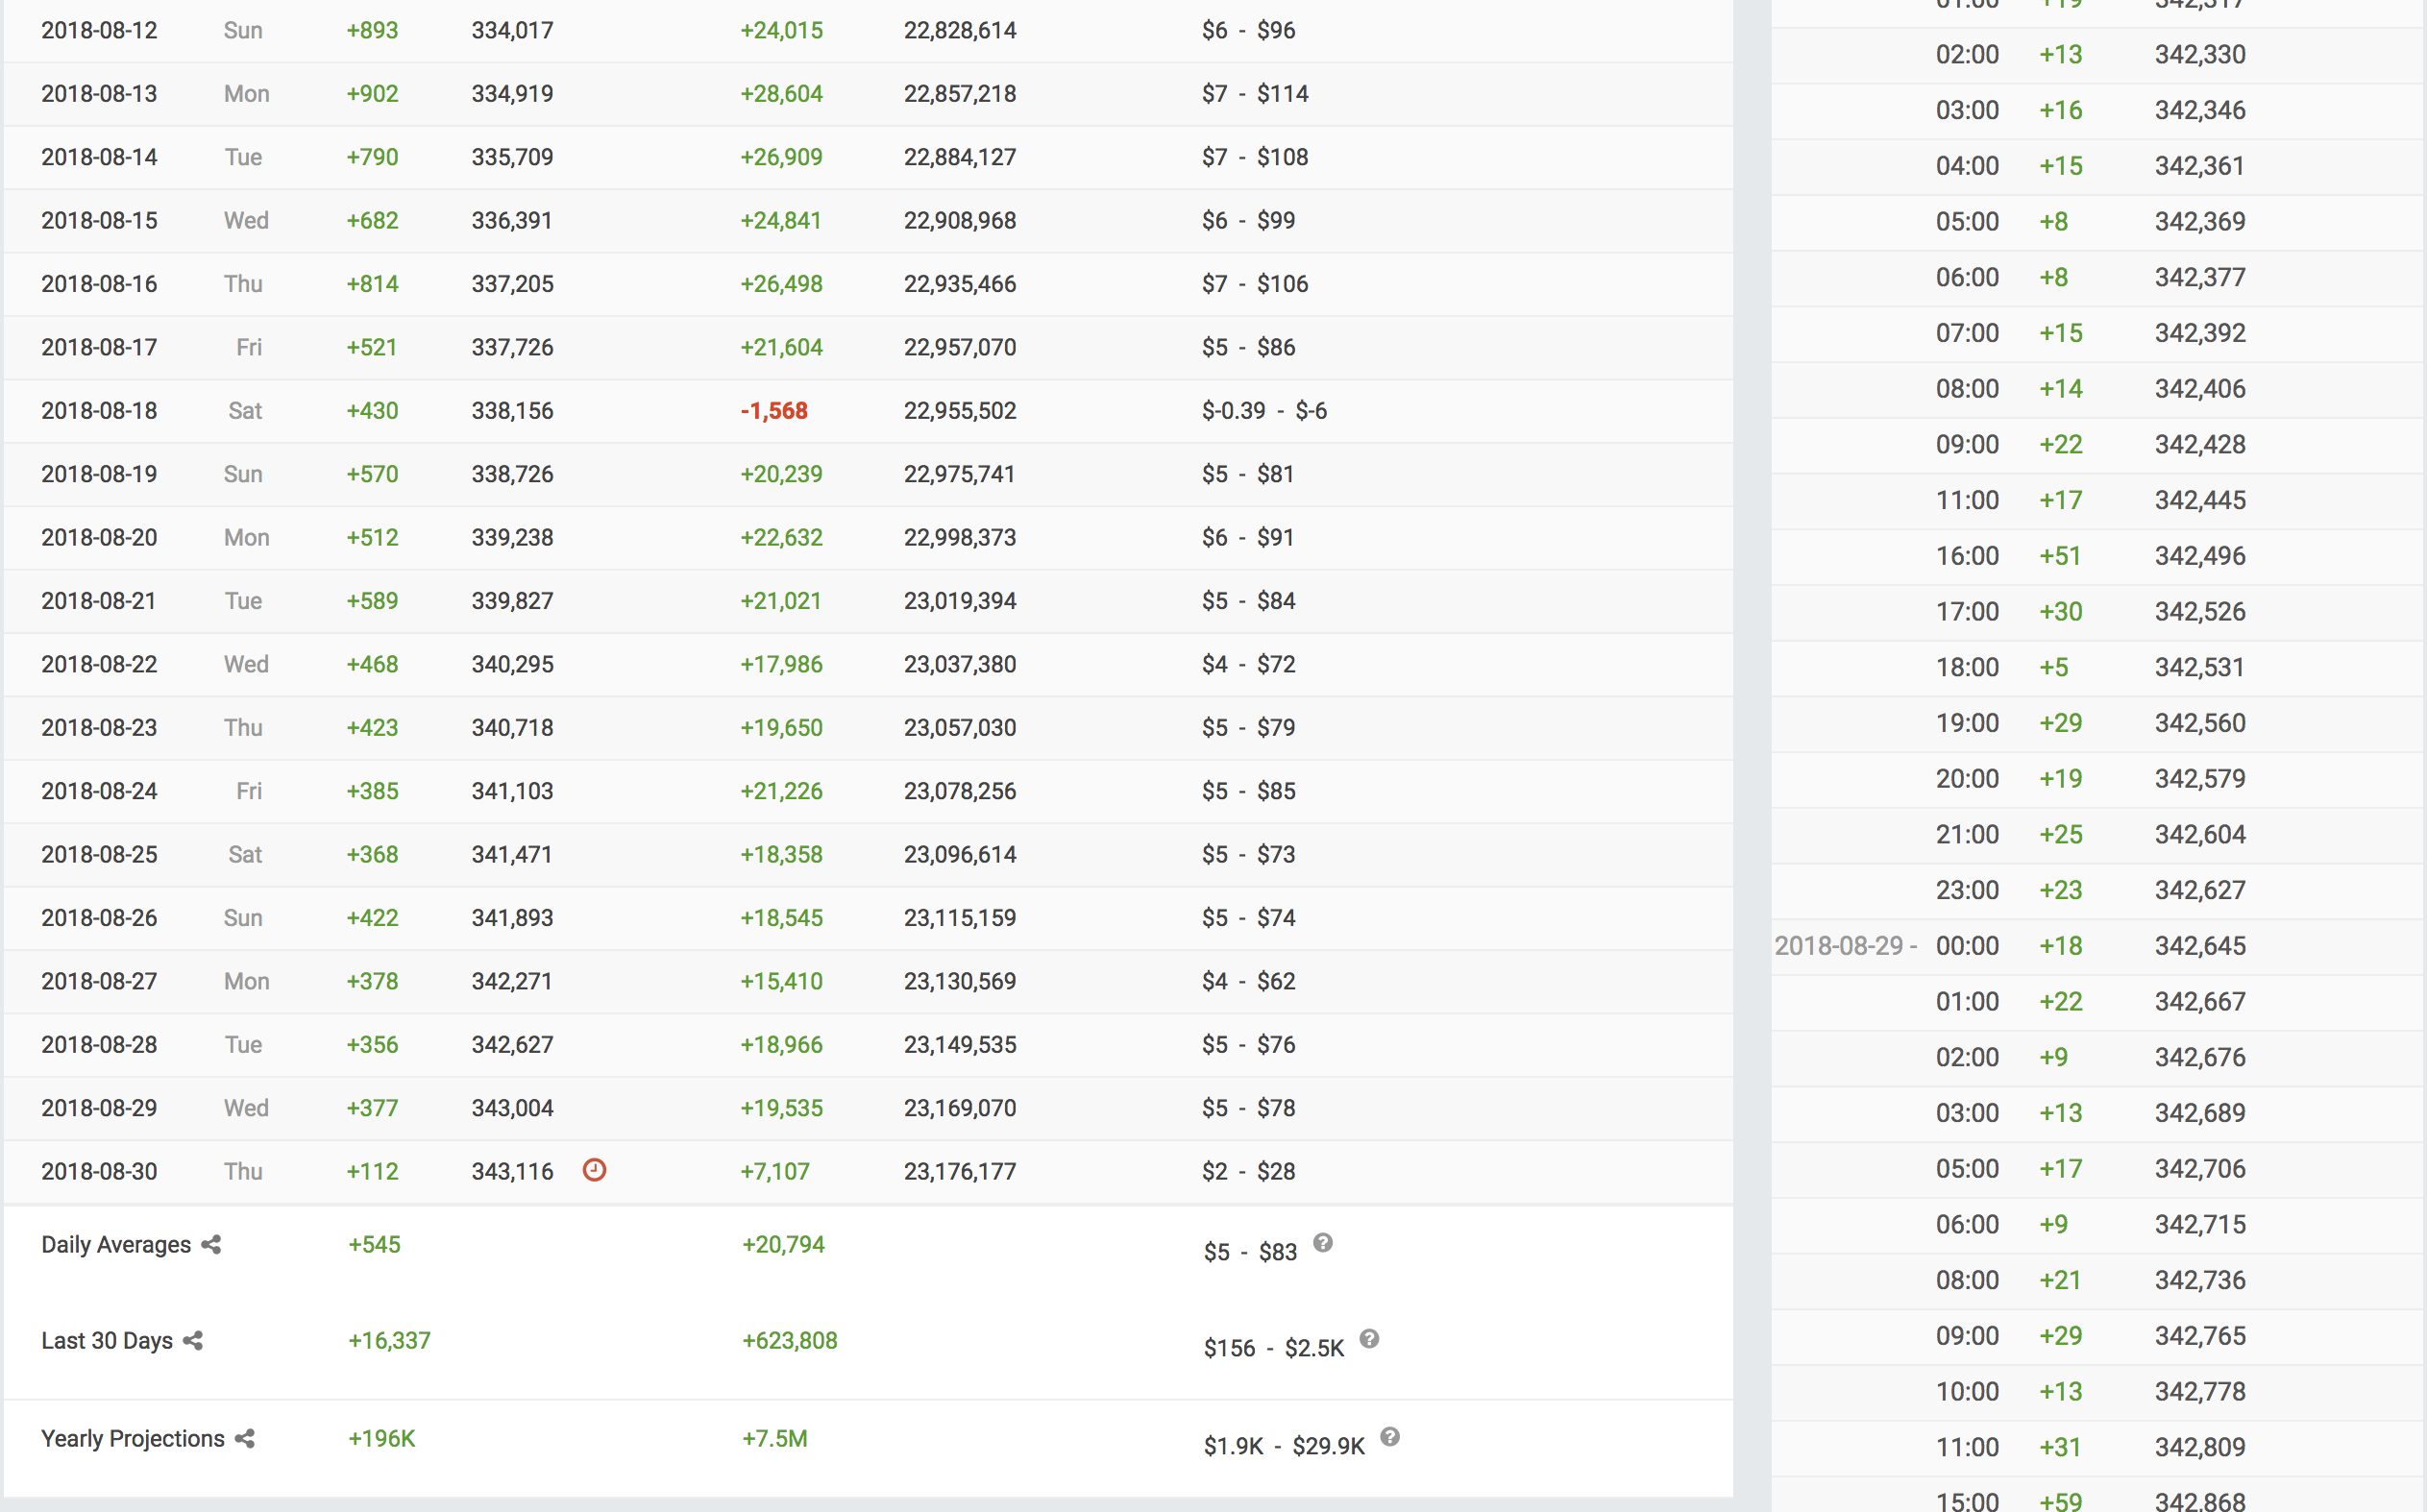Click share icon next to Daily Averages
The image size is (2427, 1512).
(x=211, y=1244)
